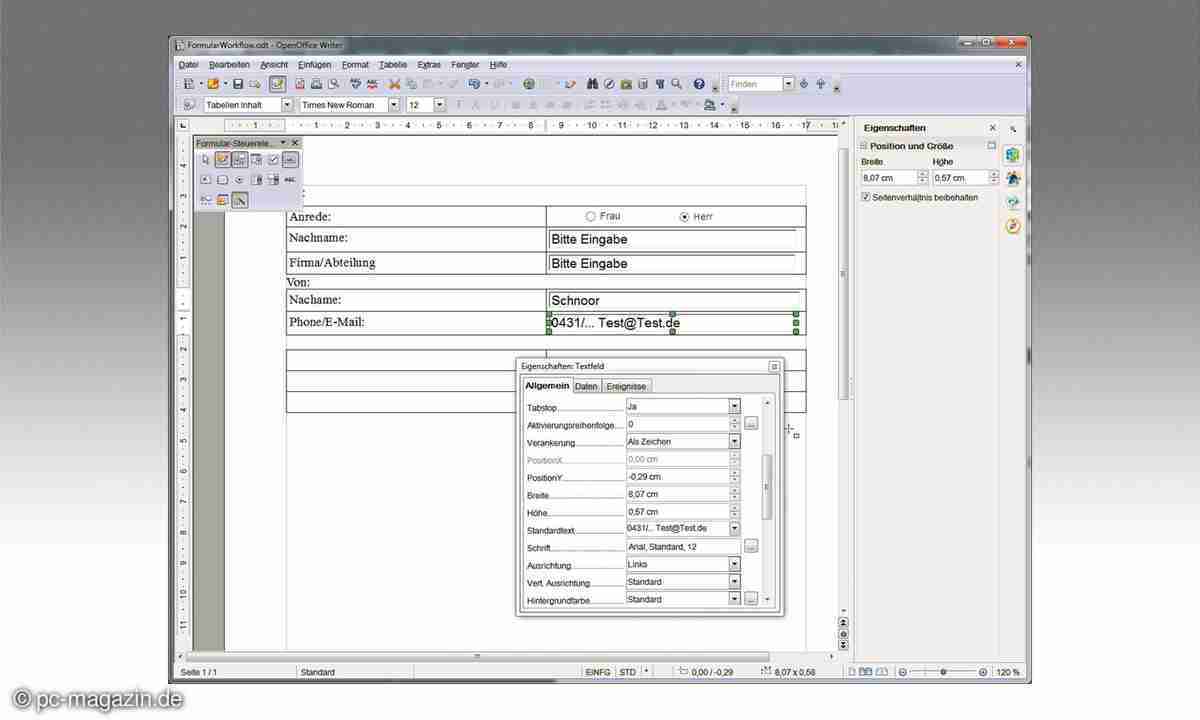Viewport: 1200px width, 720px height.
Task: Click ellipsis button beside Aktivierungsreihenfolge
Action: pos(751,424)
